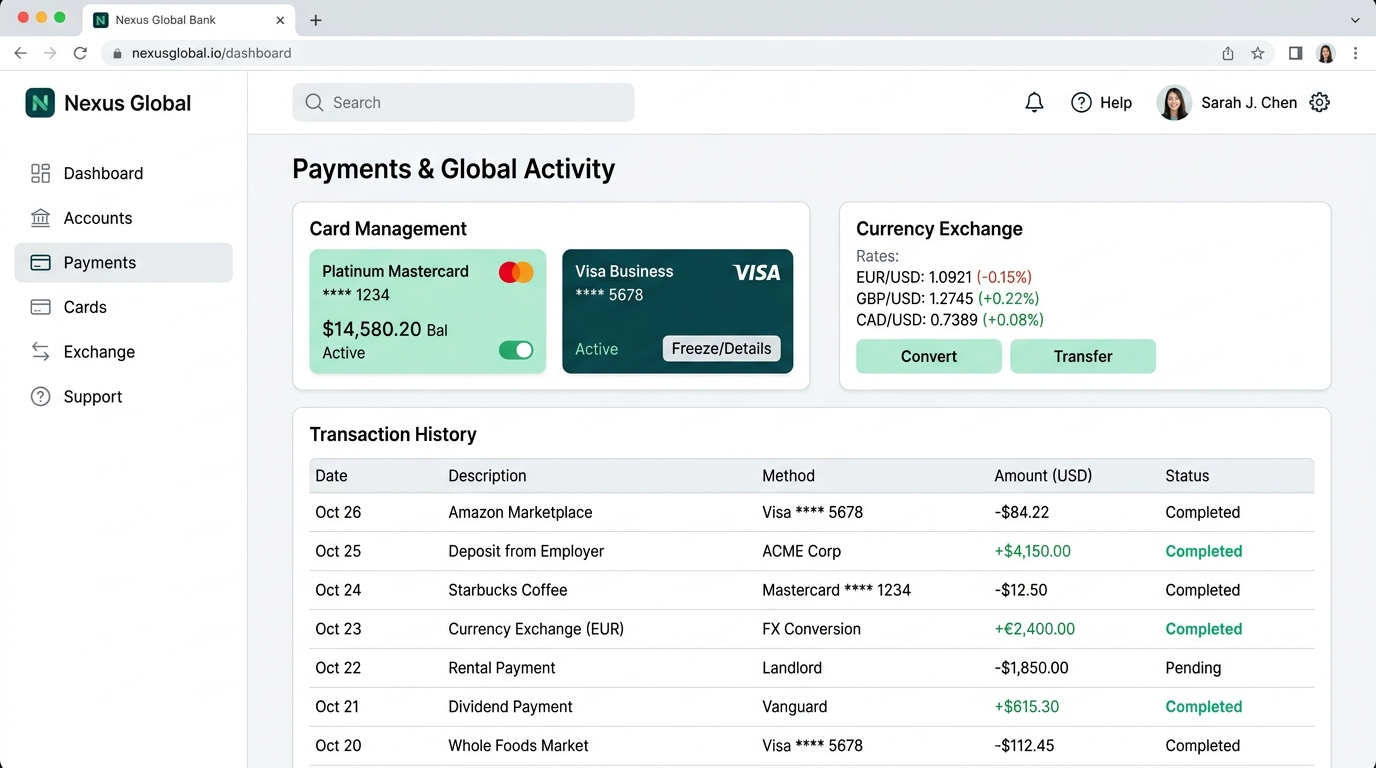Screen dimensions: 1376x768
Task: Switch to the Nexus Global Bank tab
Action: 188,20
